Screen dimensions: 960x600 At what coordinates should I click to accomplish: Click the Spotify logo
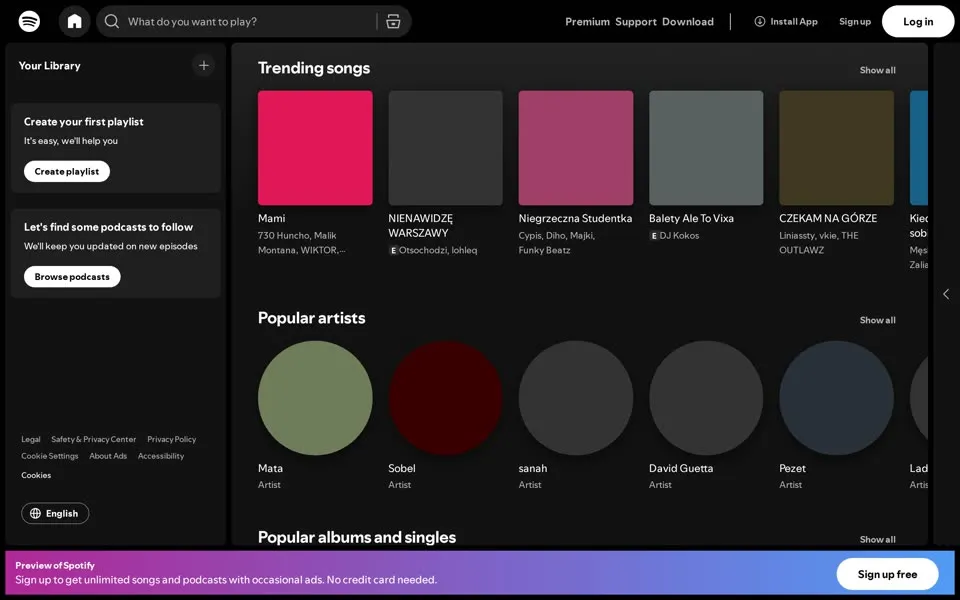pos(29,21)
